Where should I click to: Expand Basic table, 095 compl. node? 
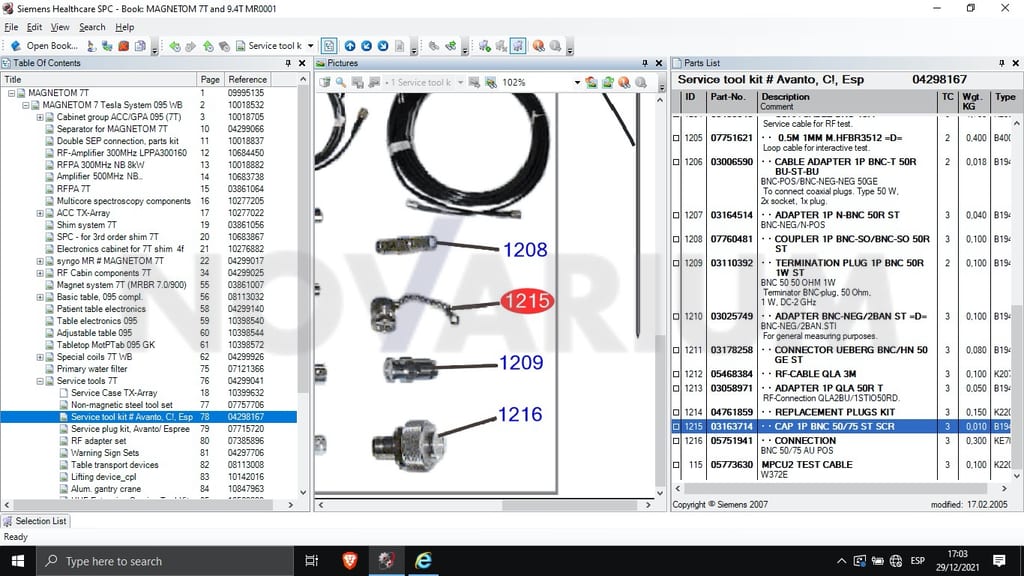click(x=40, y=297)
